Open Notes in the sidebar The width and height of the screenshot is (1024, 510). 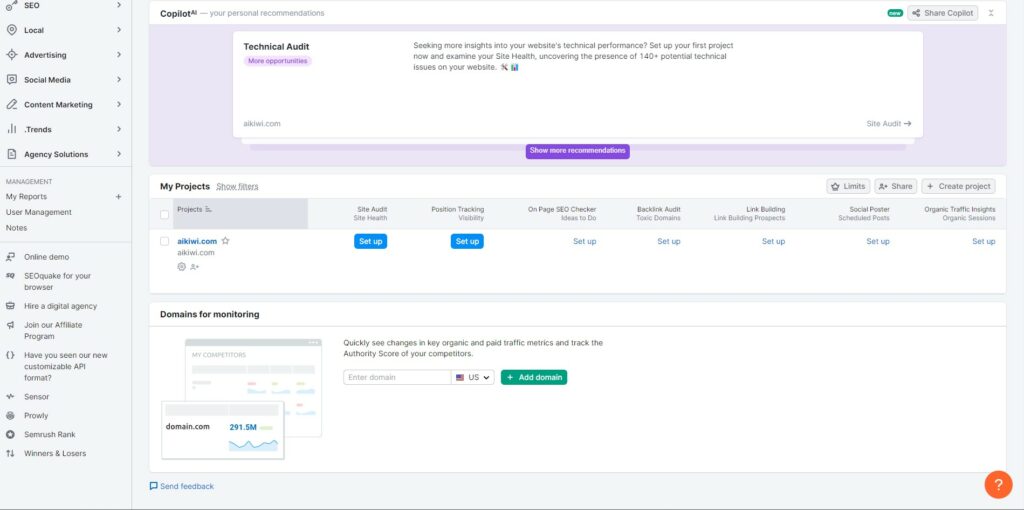16,228
